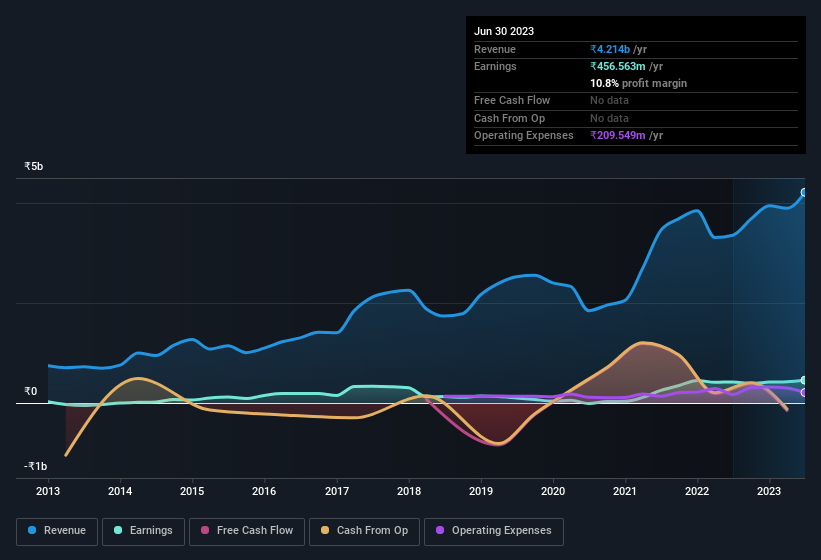The height and width of the screenshot is (560, 821).
Task: Toggle the Revenue legend button
Action: tap(57, 531)
